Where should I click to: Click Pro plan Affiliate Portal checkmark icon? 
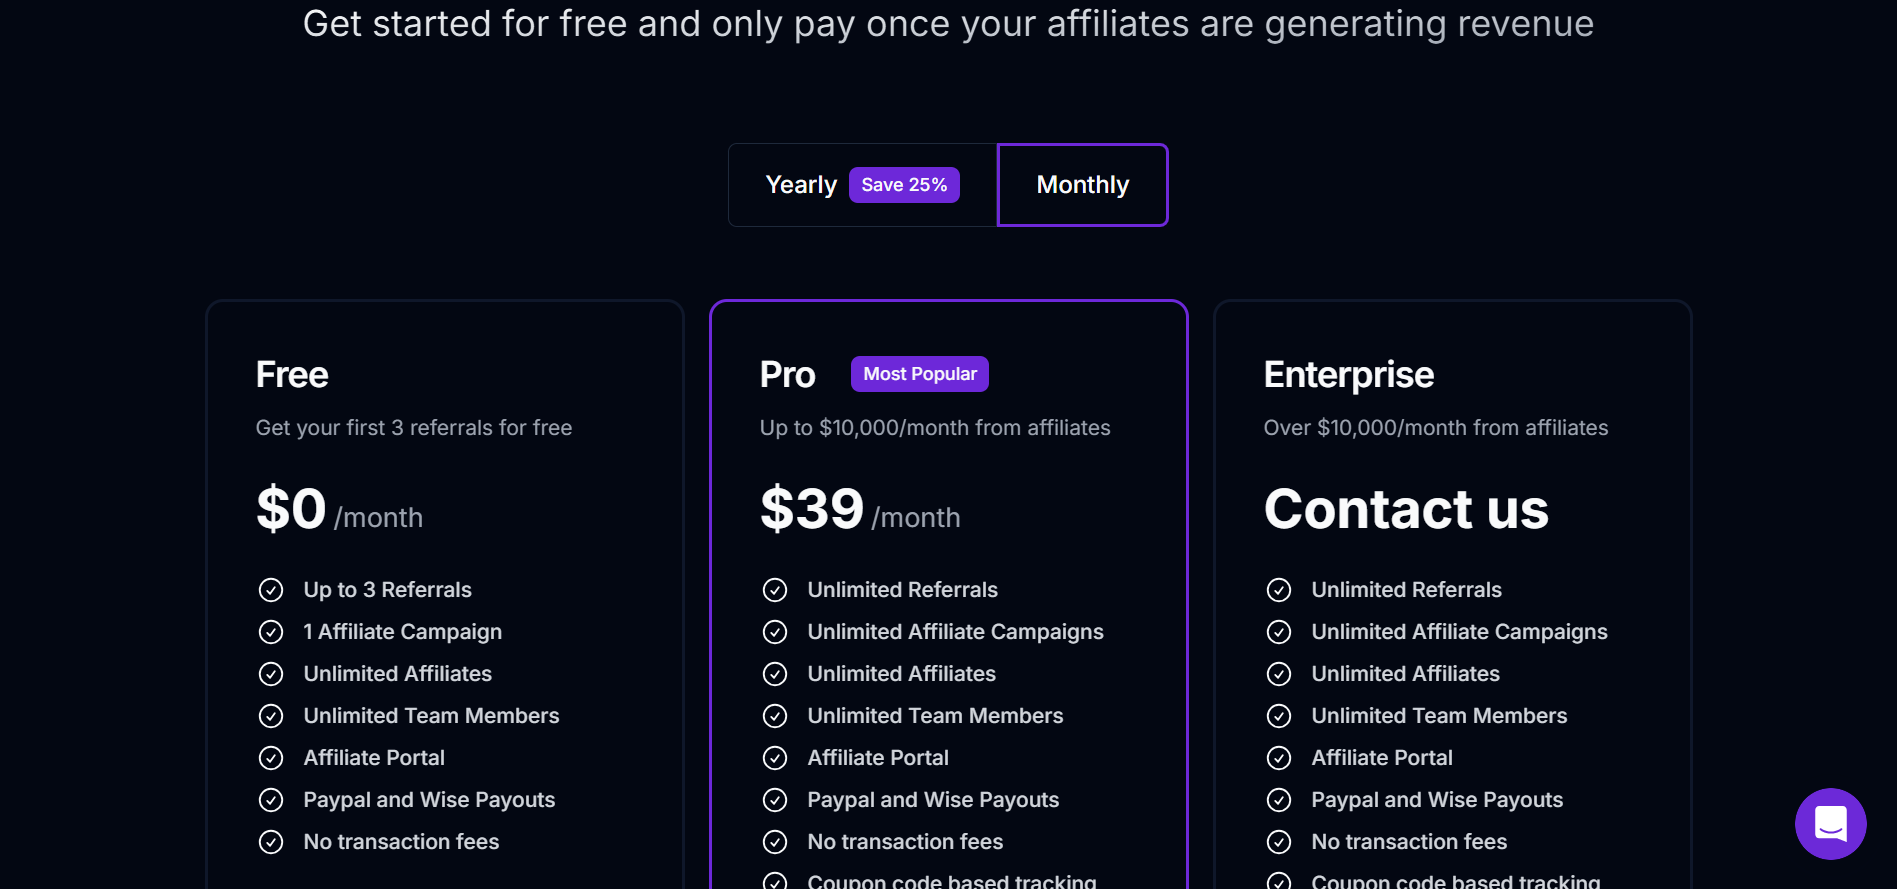[x=775, y=758]
